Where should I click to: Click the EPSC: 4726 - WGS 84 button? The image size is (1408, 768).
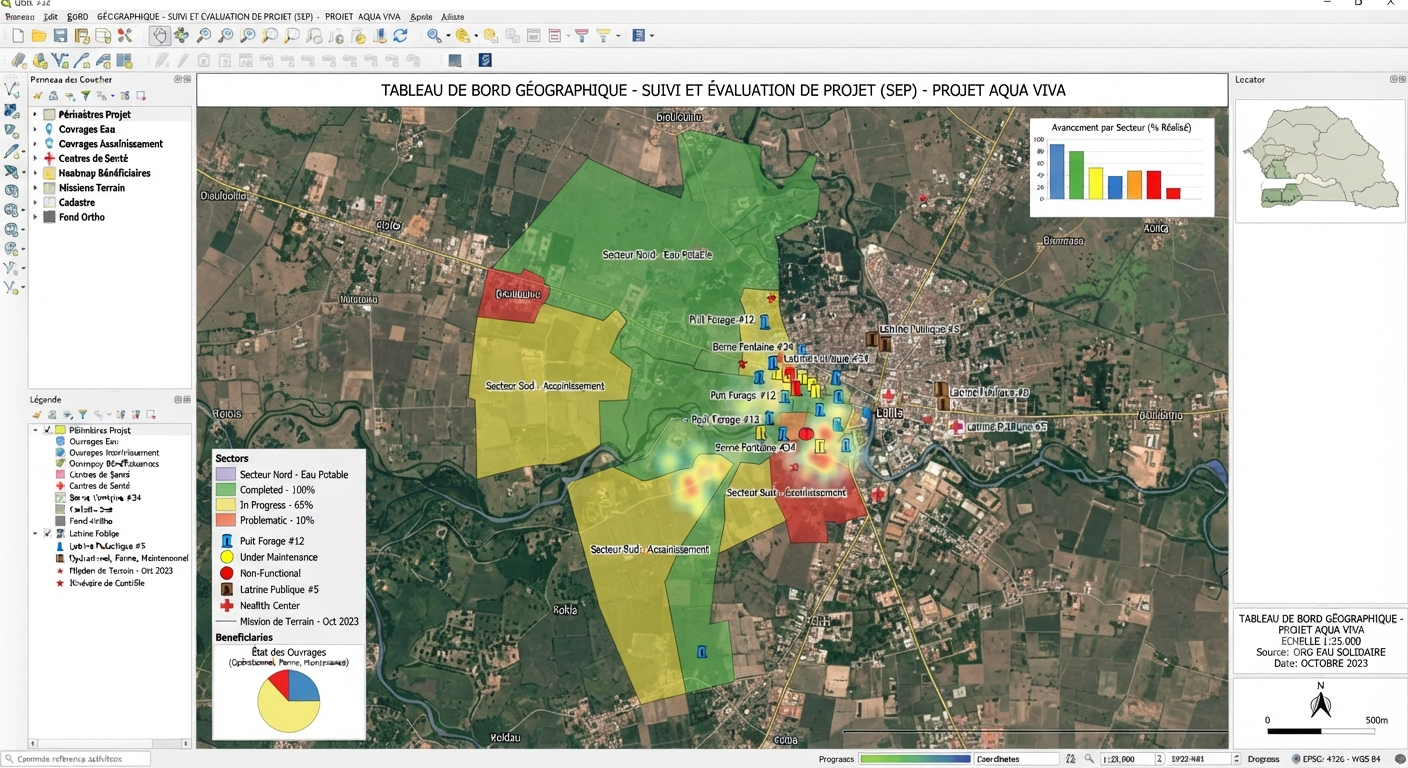pyautogui.click(x=1336, y=759)
